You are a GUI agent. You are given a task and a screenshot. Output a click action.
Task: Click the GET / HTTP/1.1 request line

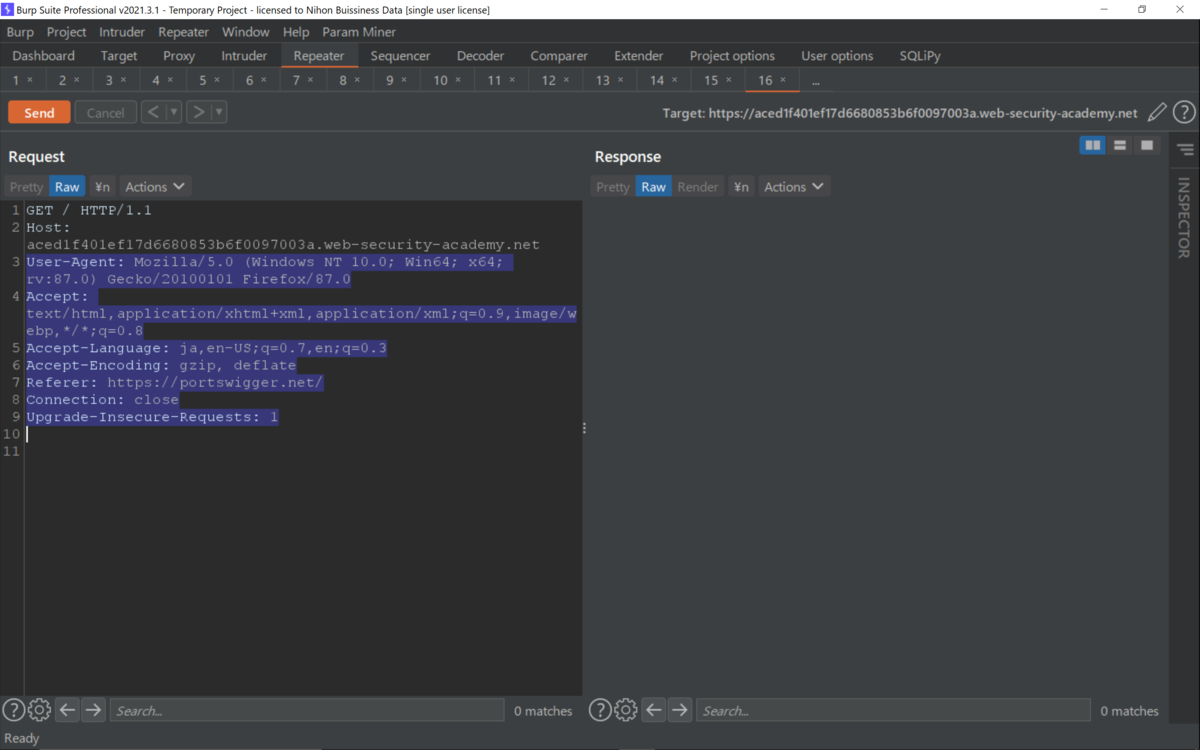(89, 211)
